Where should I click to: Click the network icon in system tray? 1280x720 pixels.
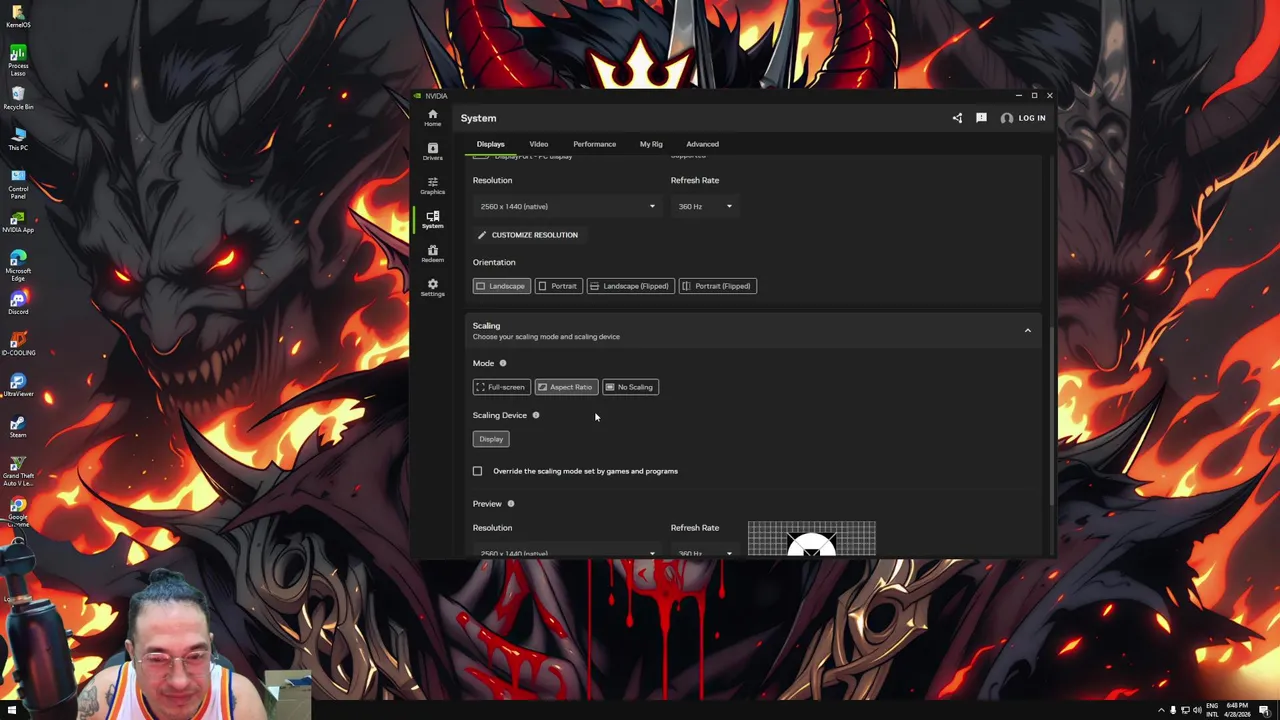coord(1185,710)
